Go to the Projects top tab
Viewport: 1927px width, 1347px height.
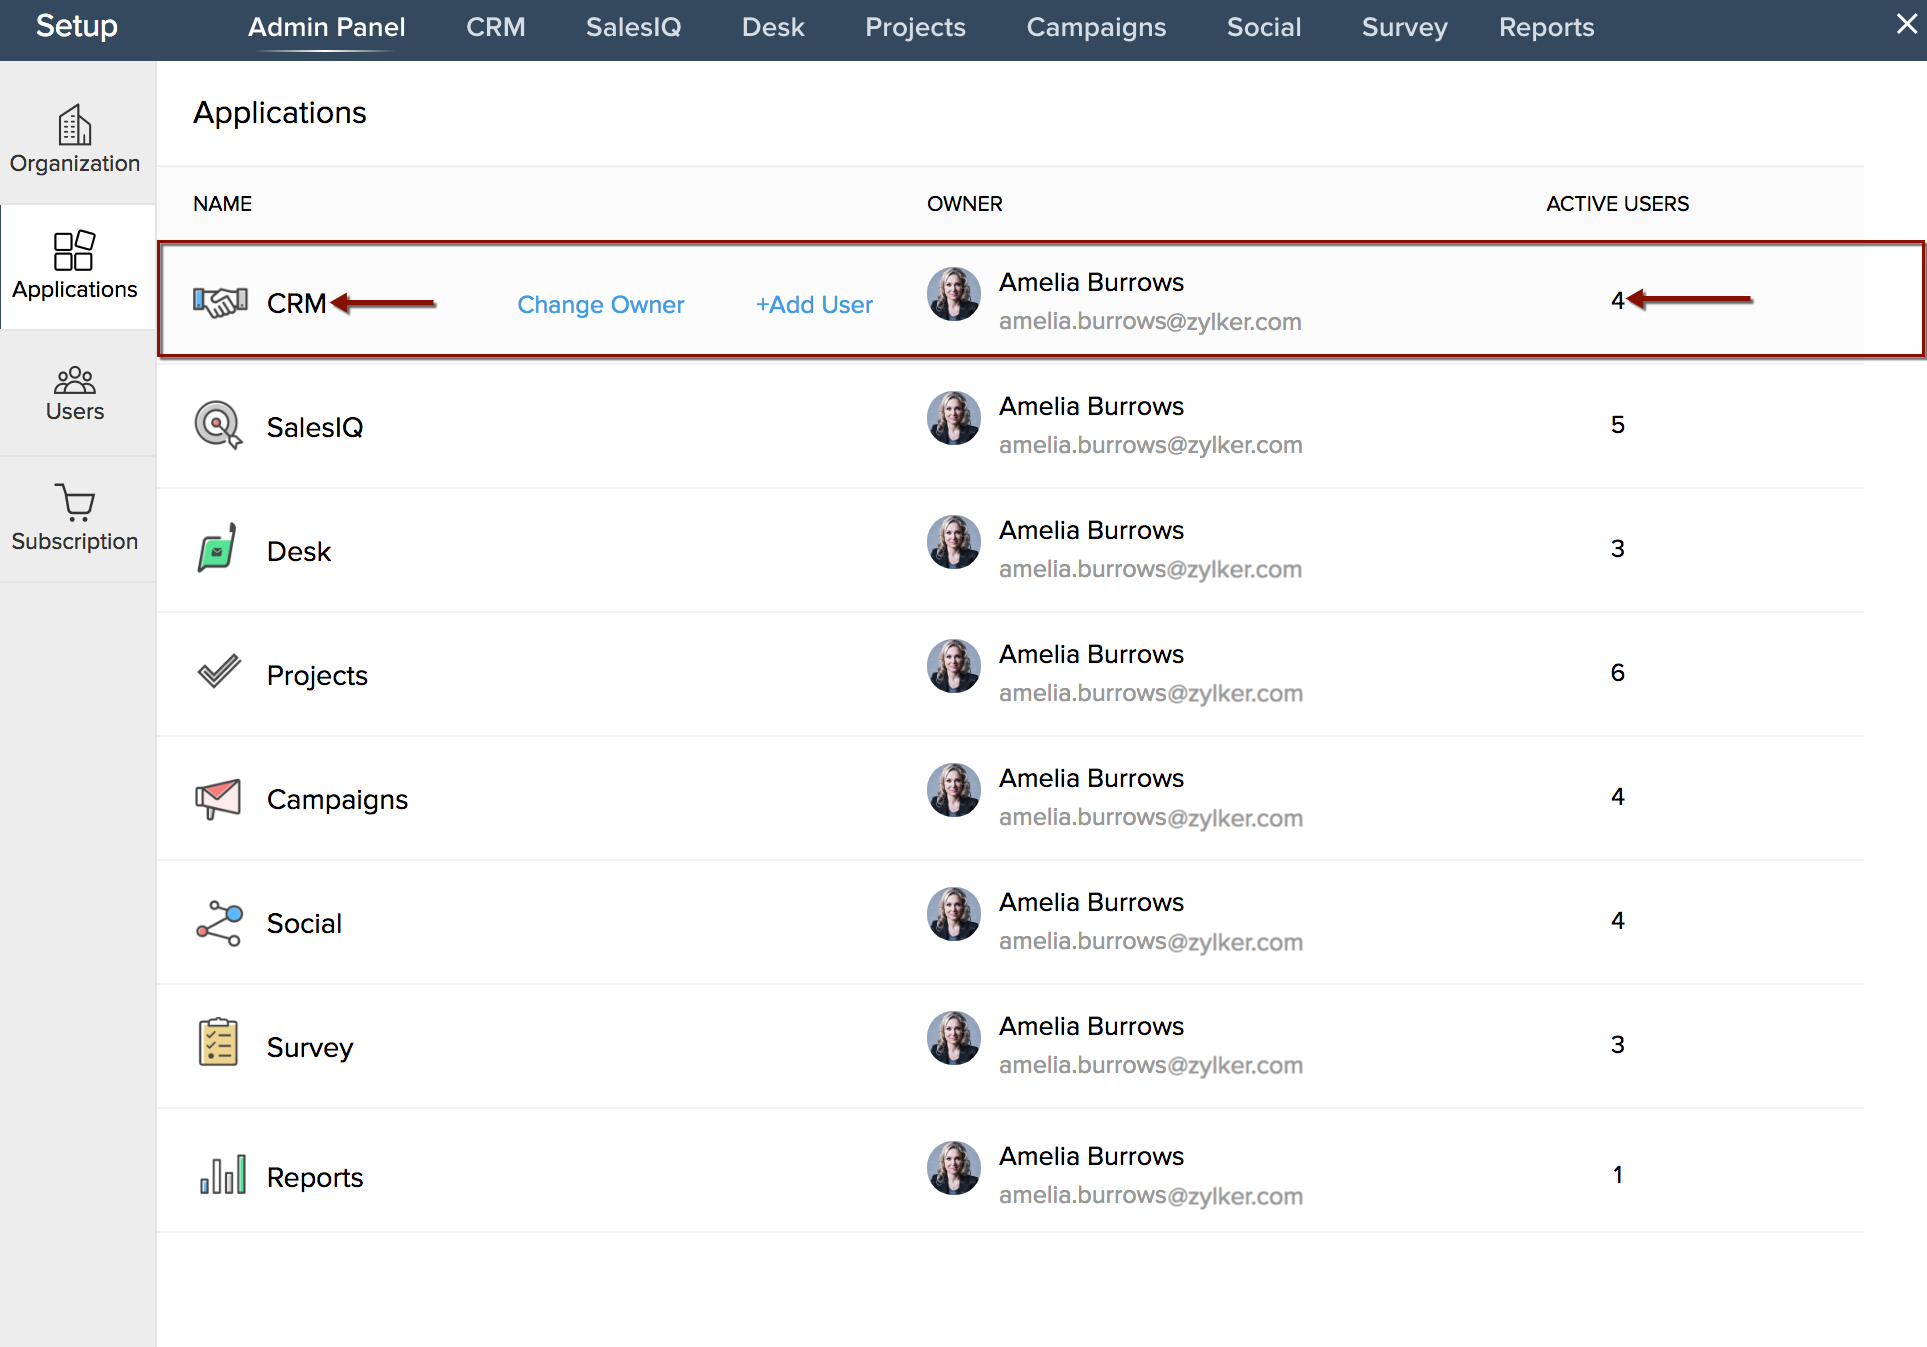pos(915,27)
